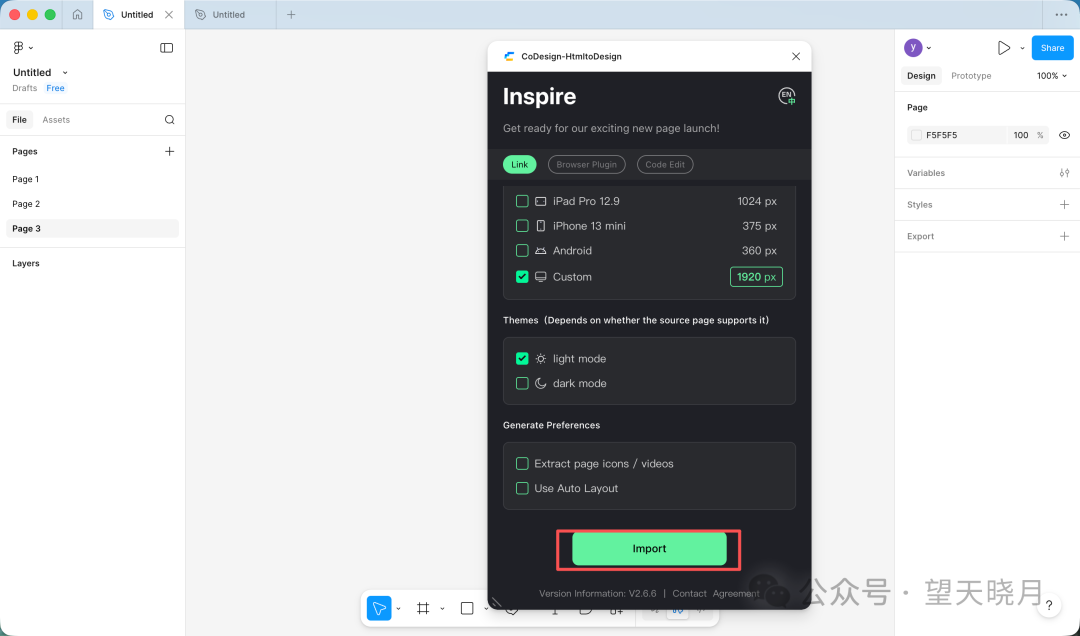Enable Use Auto Layout checkbox

click(x=522, y=489)
